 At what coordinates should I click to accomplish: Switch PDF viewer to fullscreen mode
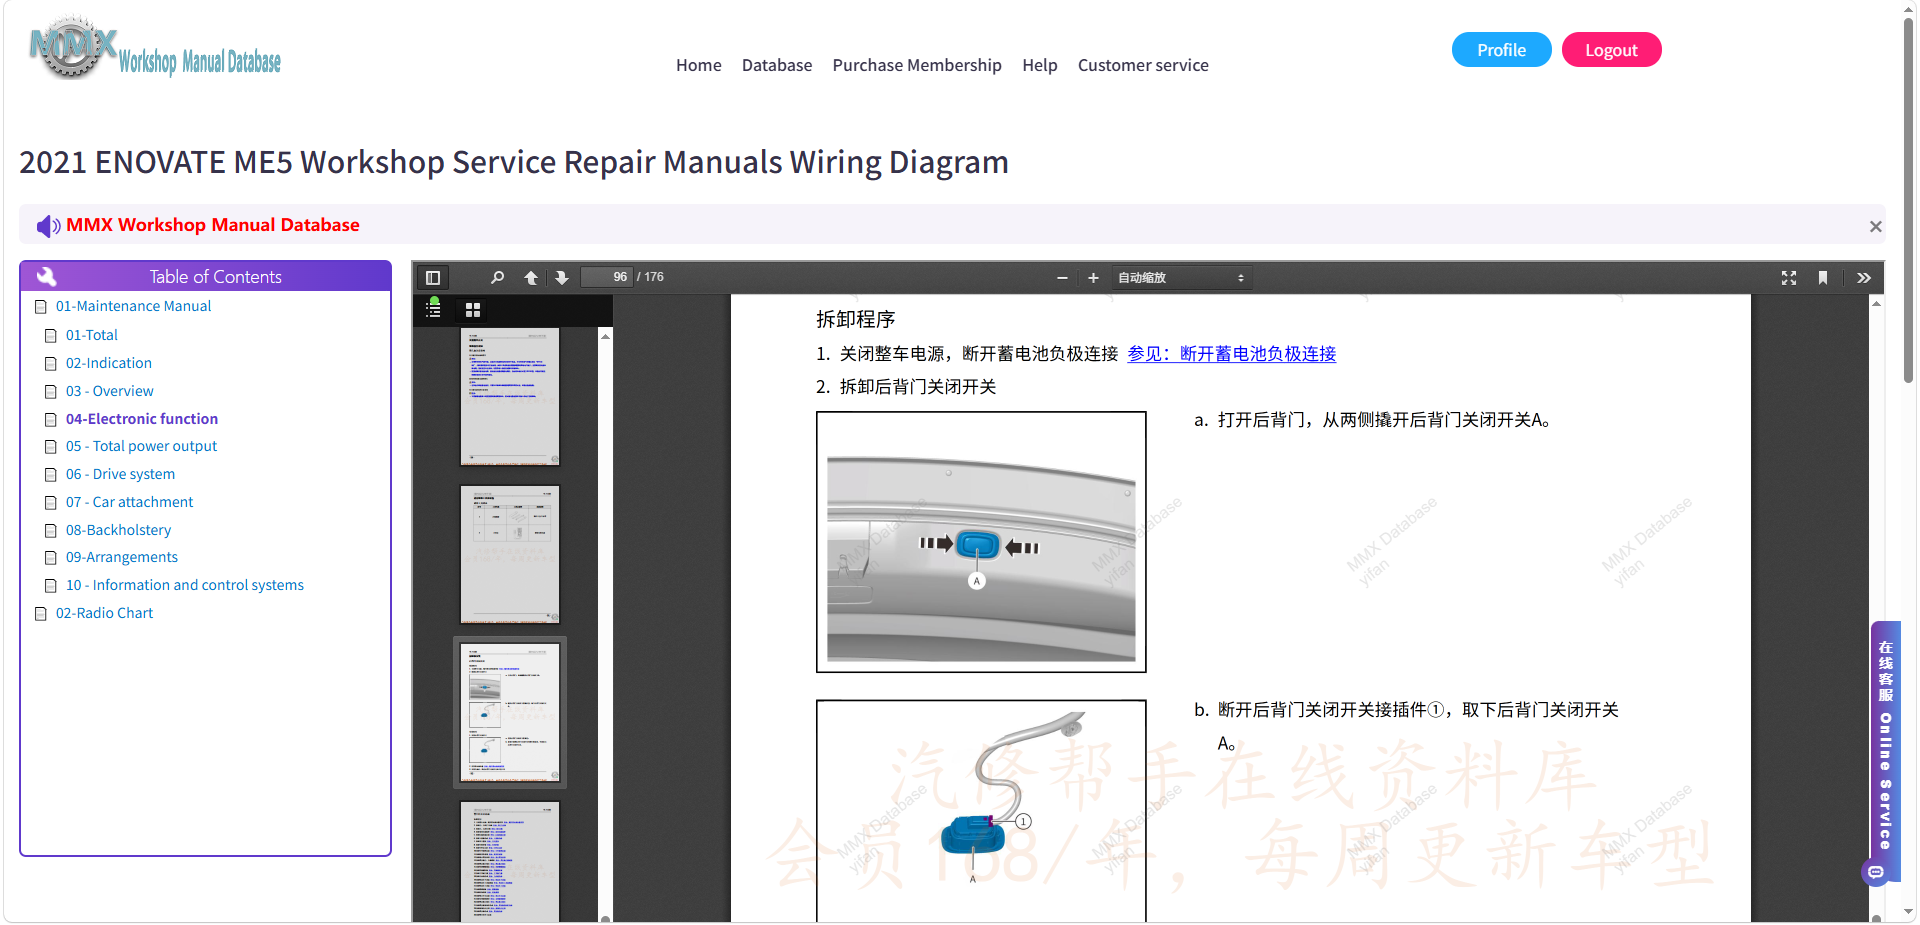click(1789, 278)
